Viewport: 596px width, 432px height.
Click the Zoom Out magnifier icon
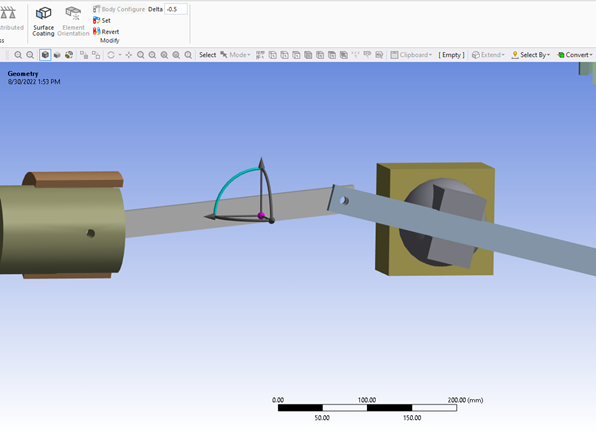pyautogui.click(x=30, y=55)
